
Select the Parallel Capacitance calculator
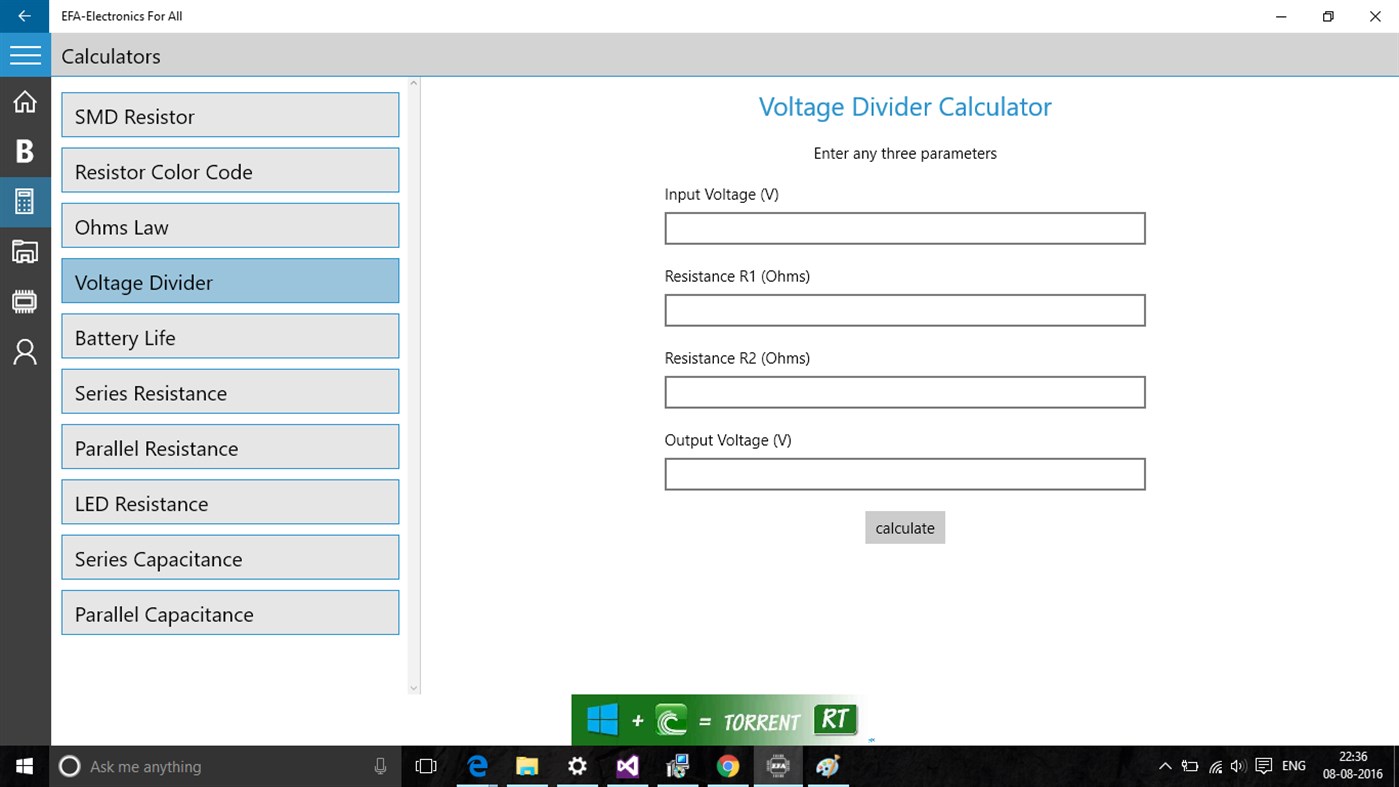(230, 613)
